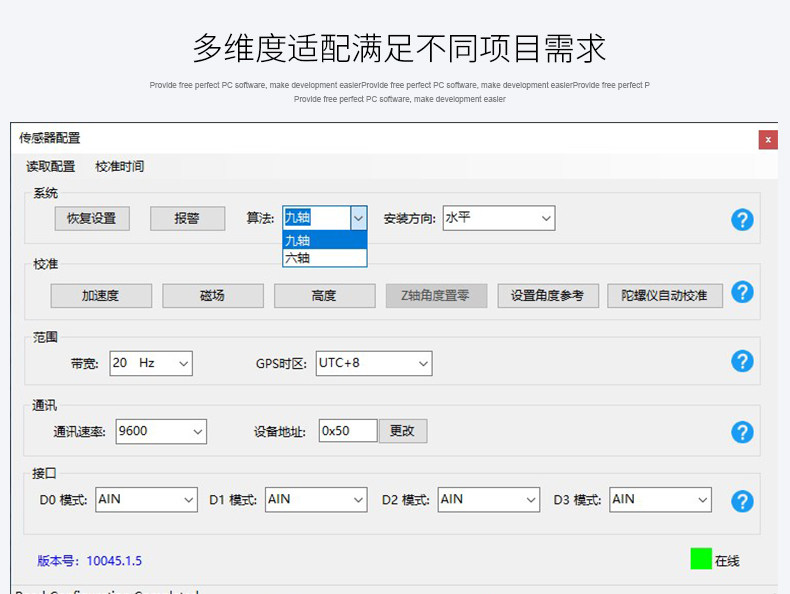The width and height of the screenshot is (790, 594).
Task: Click the green 在线 status indicator
Action: click(x=701, y=559)
